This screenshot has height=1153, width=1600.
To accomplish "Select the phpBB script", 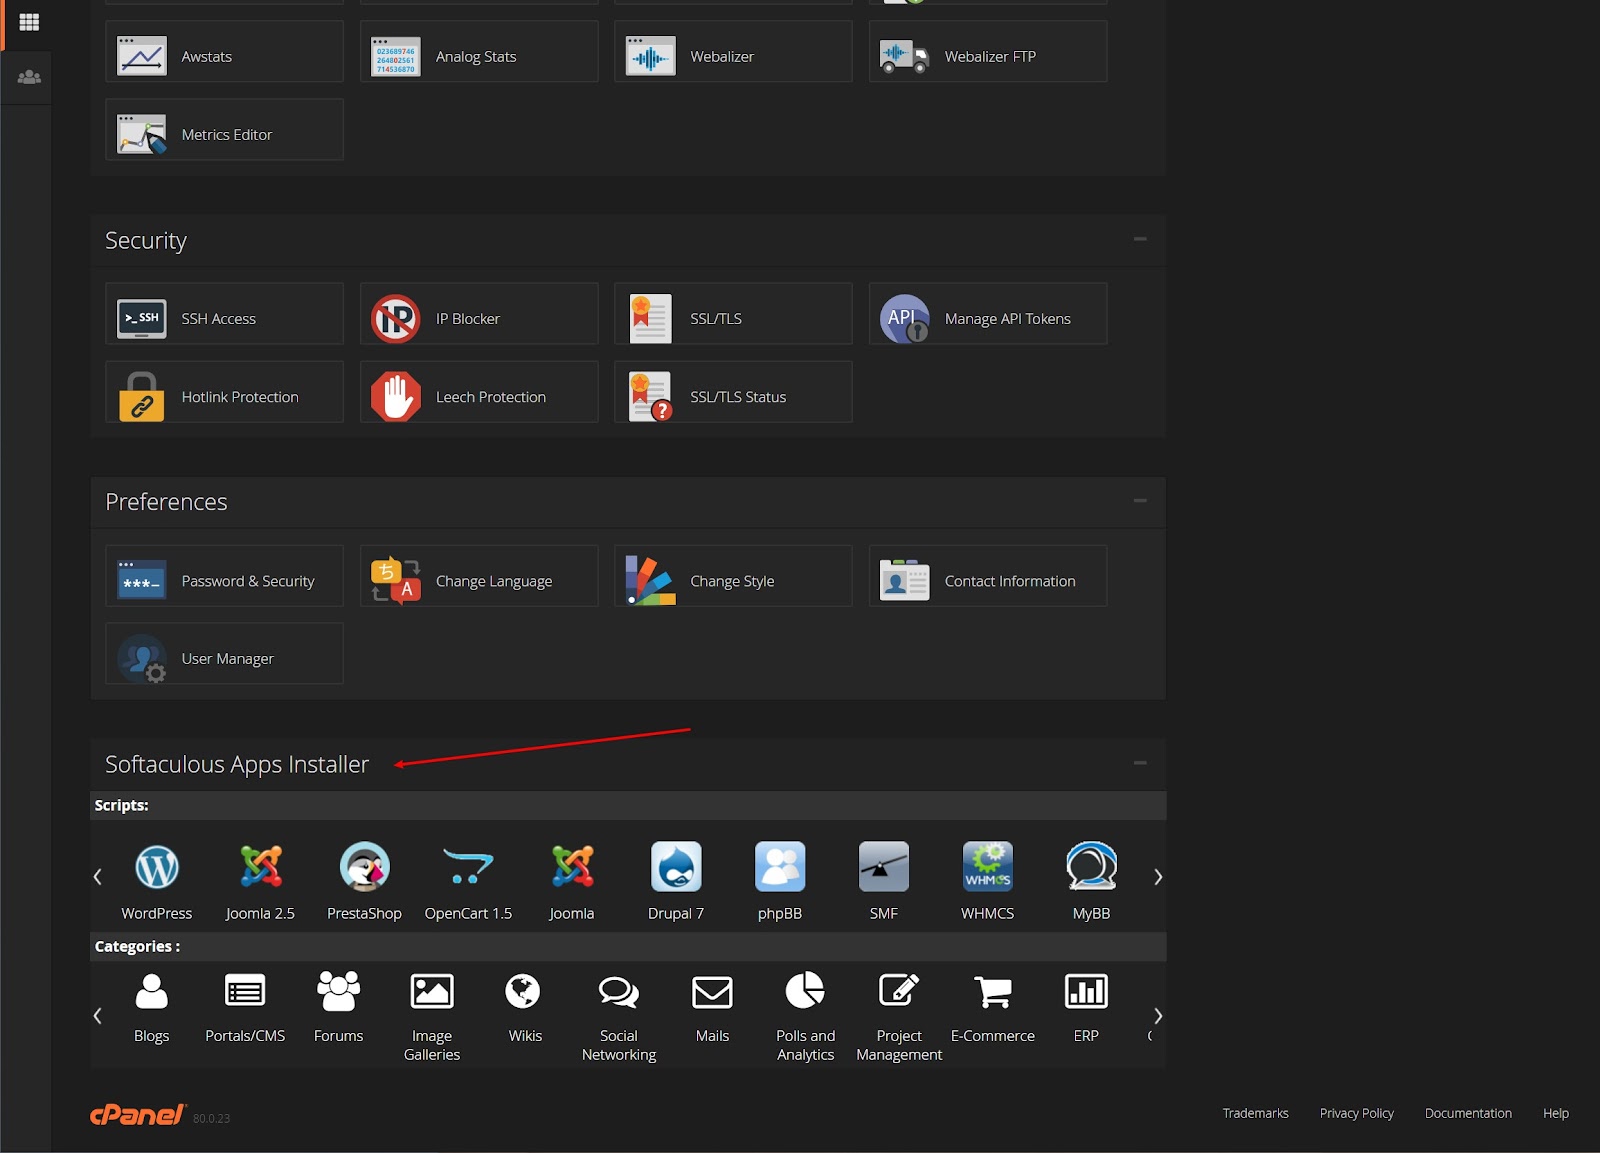I will pyautogui.click(x=780, y=880).
